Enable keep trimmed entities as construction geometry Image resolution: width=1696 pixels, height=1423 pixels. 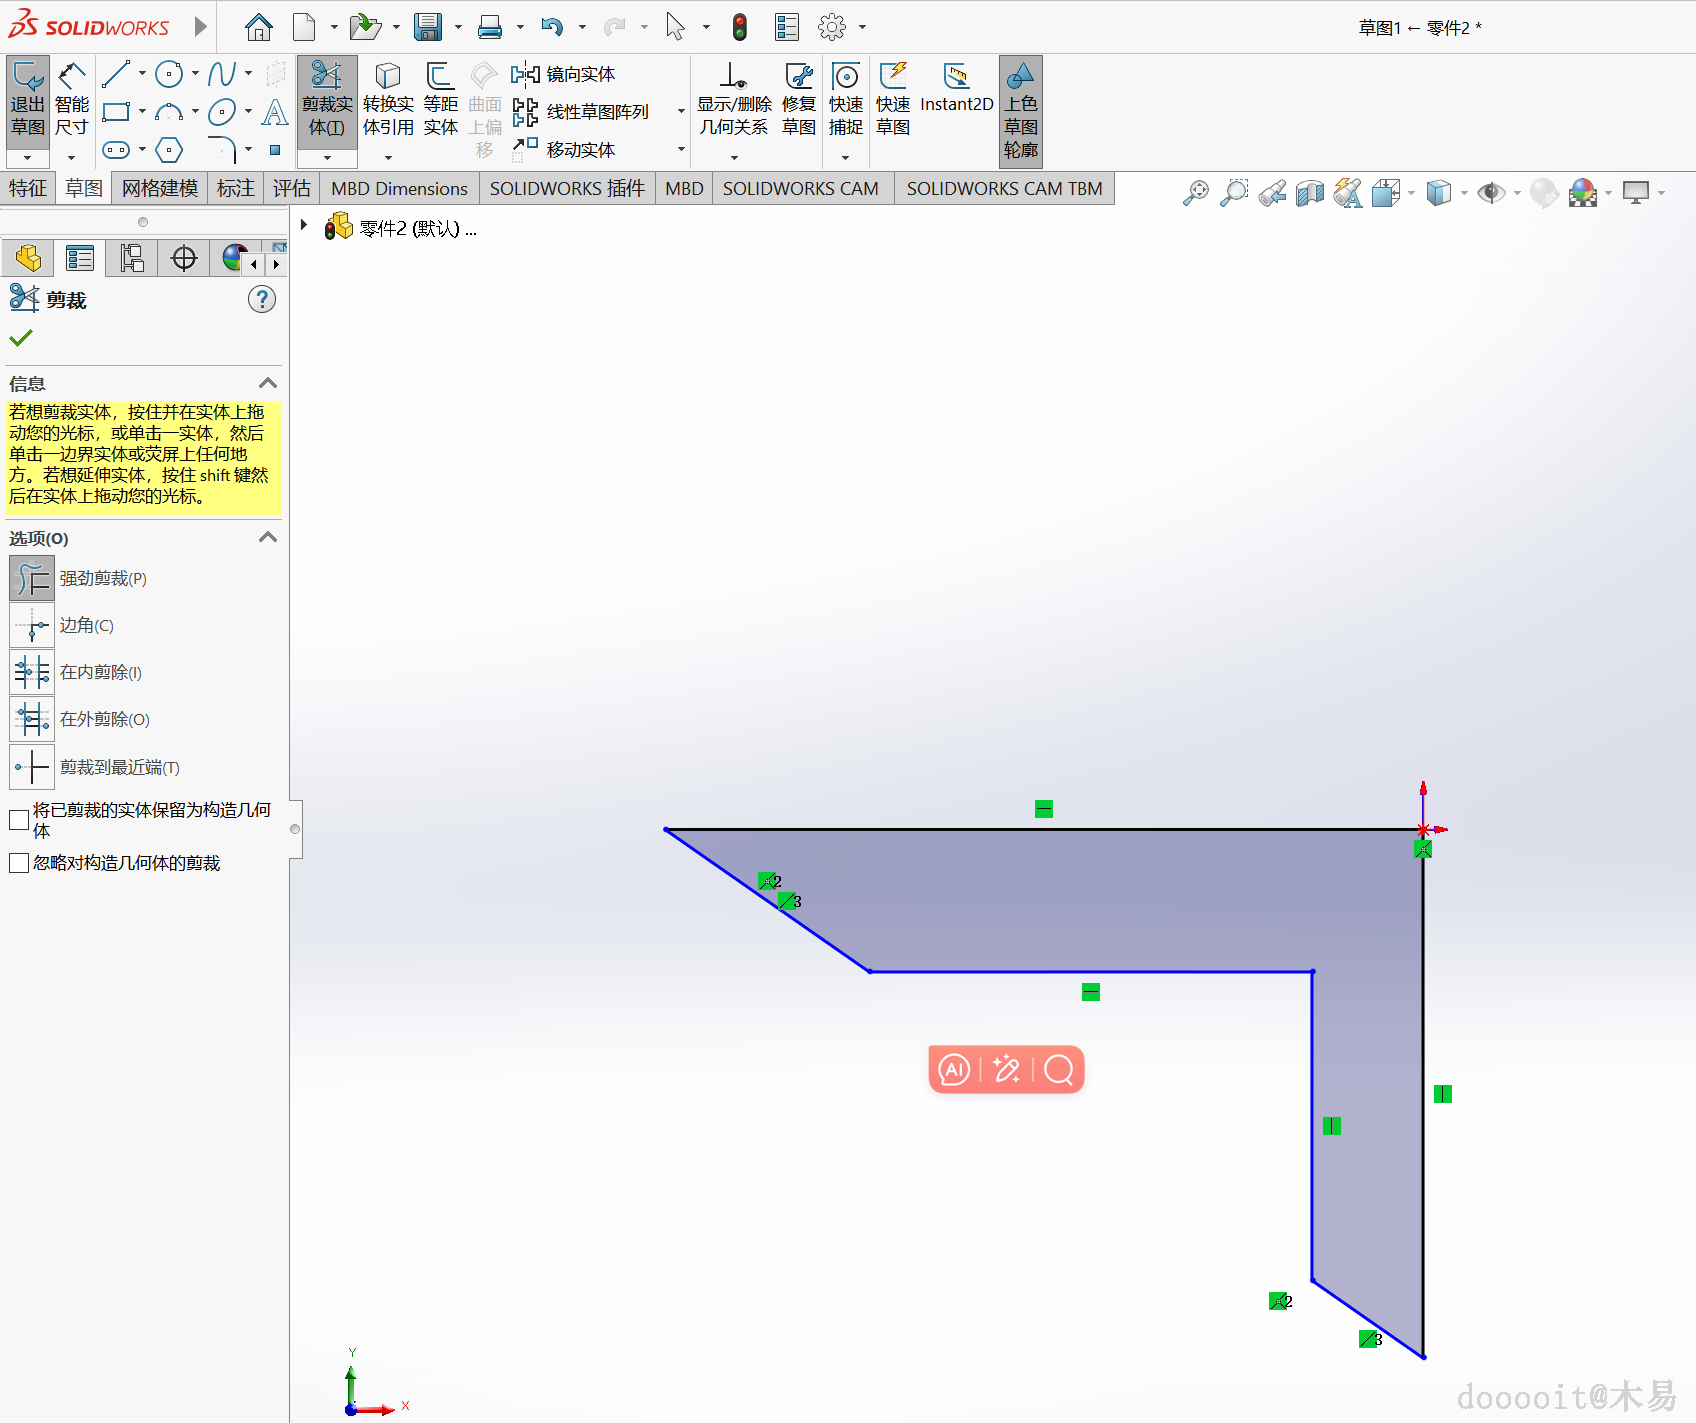click(19, 820)
